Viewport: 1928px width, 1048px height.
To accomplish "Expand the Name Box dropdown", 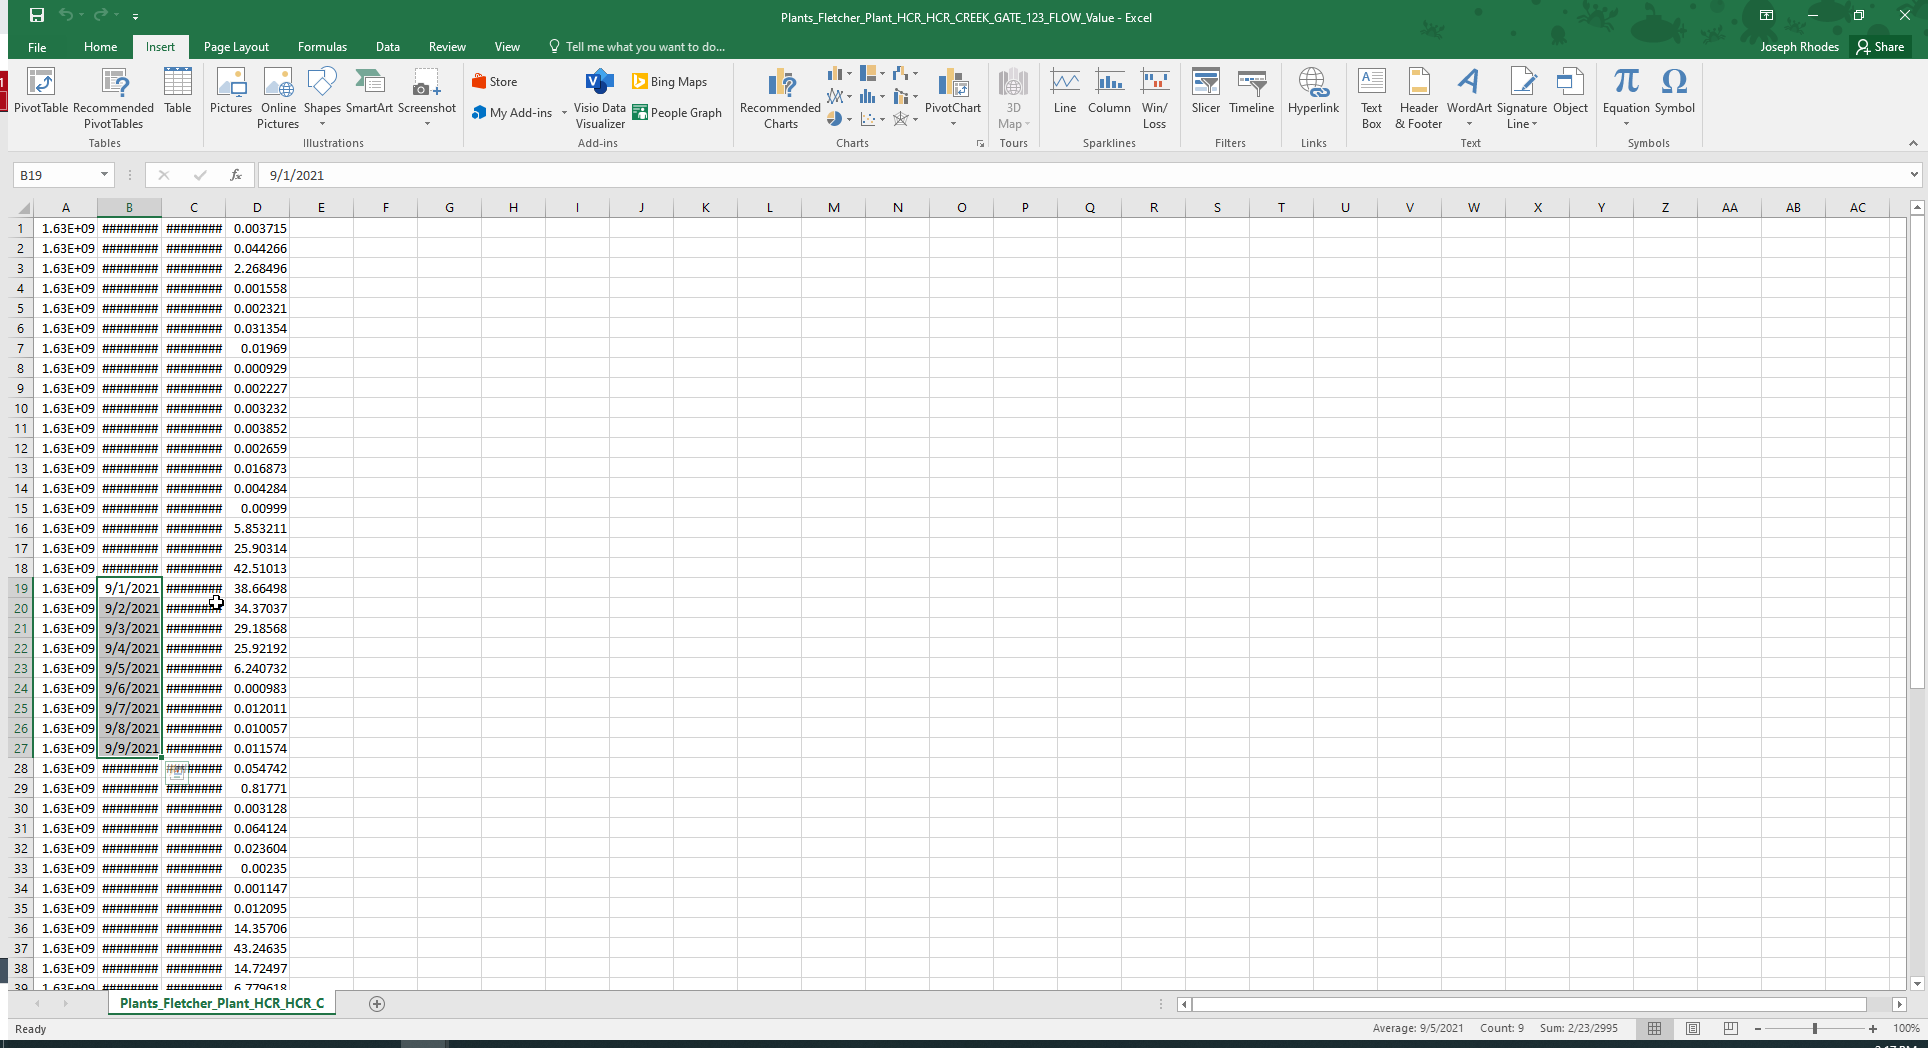I will pos(104,175).
